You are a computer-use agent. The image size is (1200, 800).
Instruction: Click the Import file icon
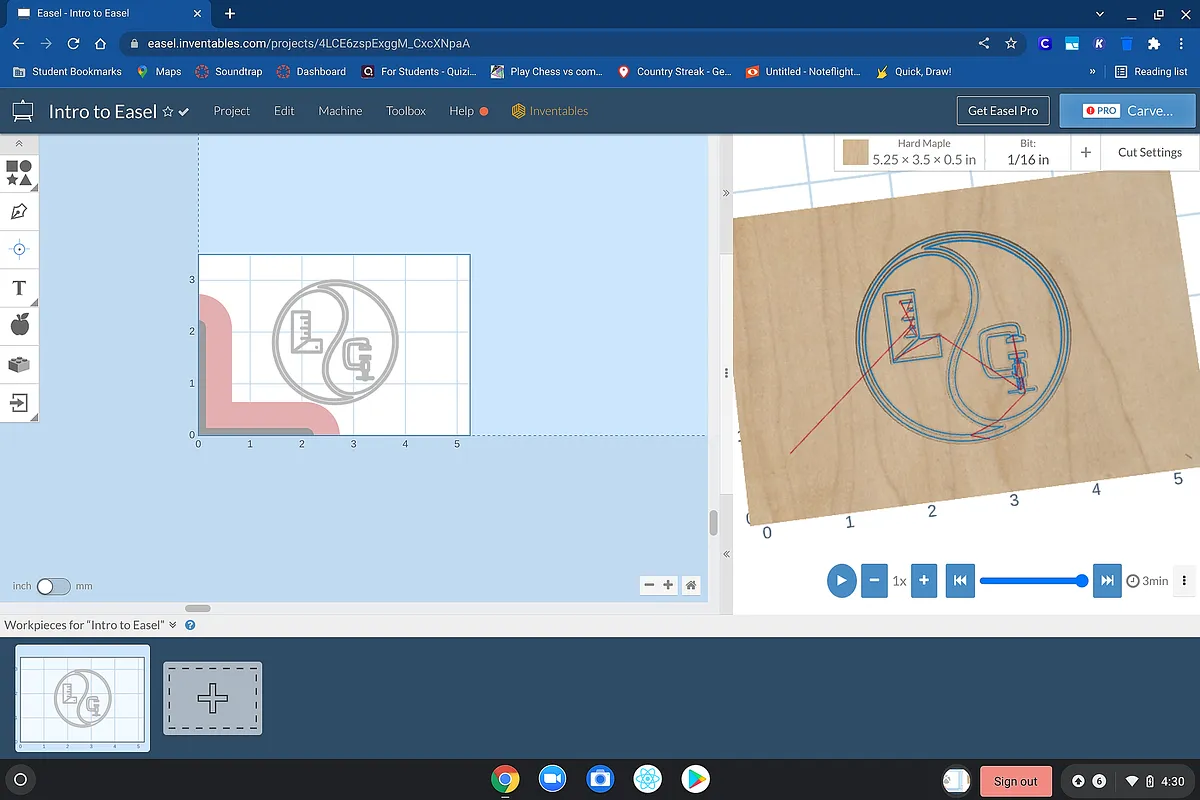pyautogui.click(x=19, y=403)
